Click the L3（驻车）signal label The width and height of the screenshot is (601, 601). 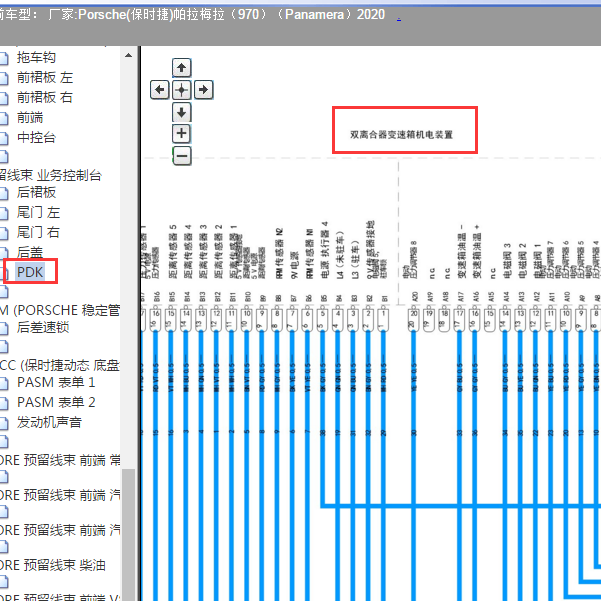(355, 259)
